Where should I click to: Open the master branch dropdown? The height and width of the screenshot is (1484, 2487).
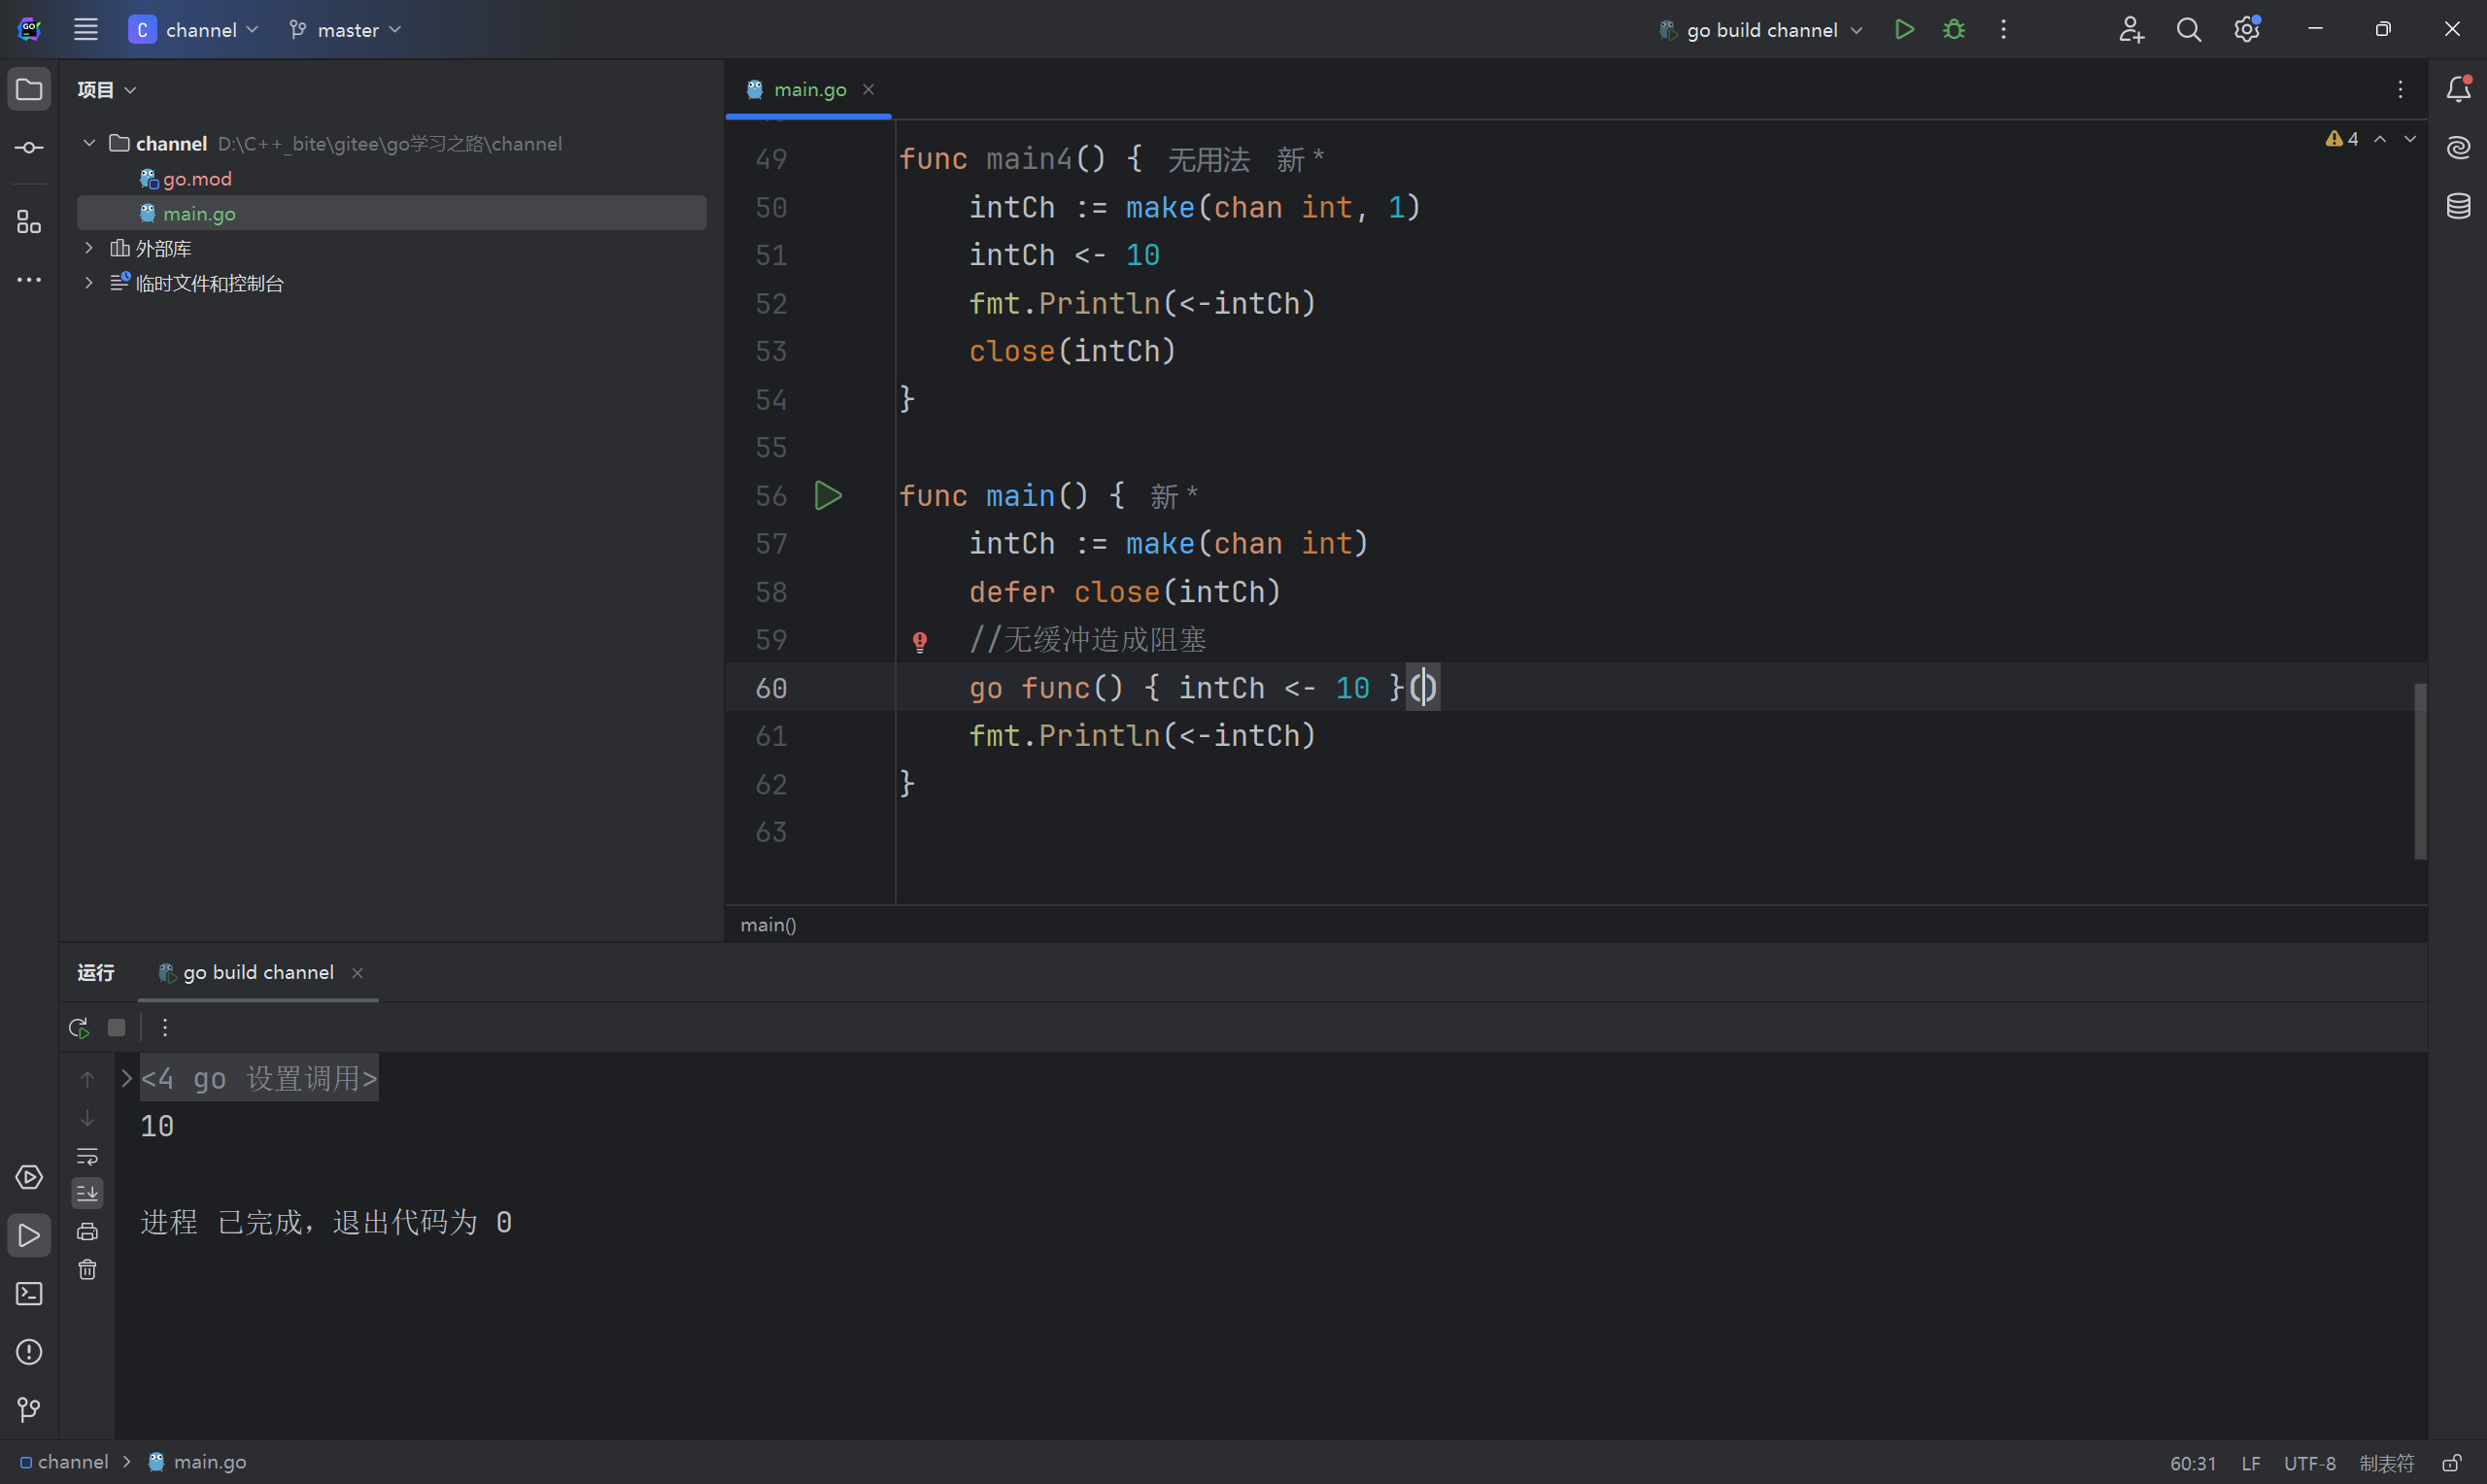point(345,30)
